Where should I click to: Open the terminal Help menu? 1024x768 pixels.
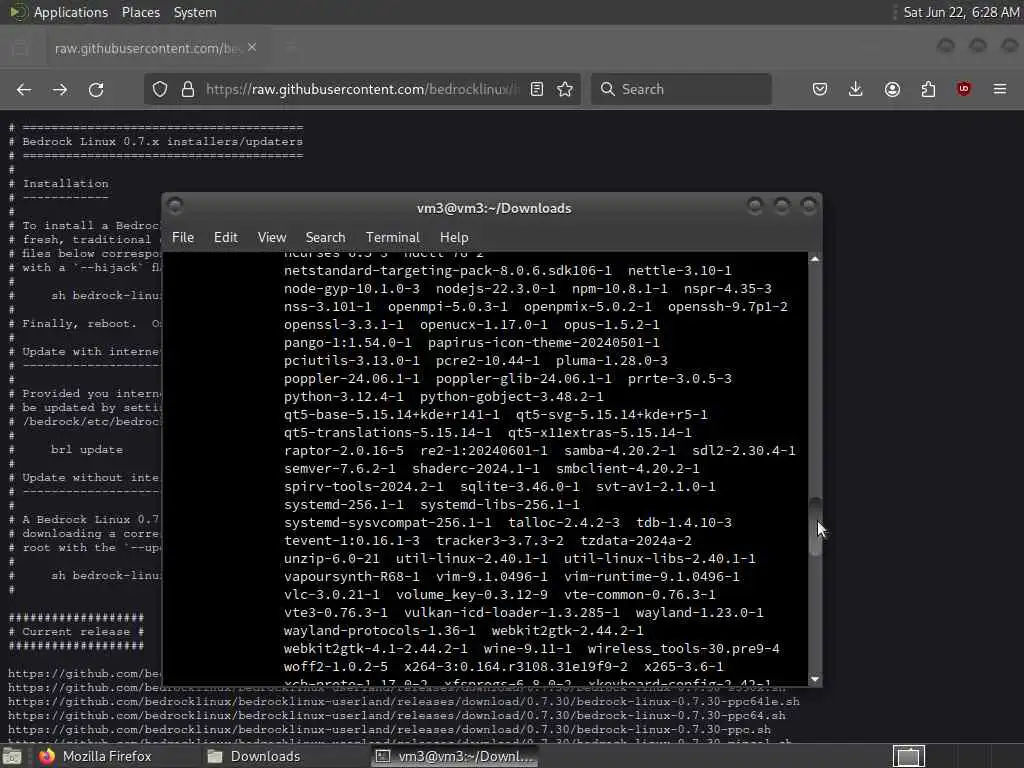point(454,238)
